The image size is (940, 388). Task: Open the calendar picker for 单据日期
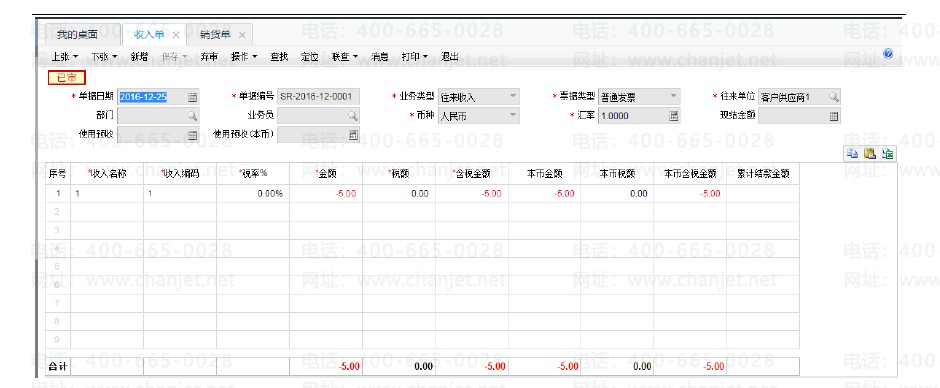point(192,97)
